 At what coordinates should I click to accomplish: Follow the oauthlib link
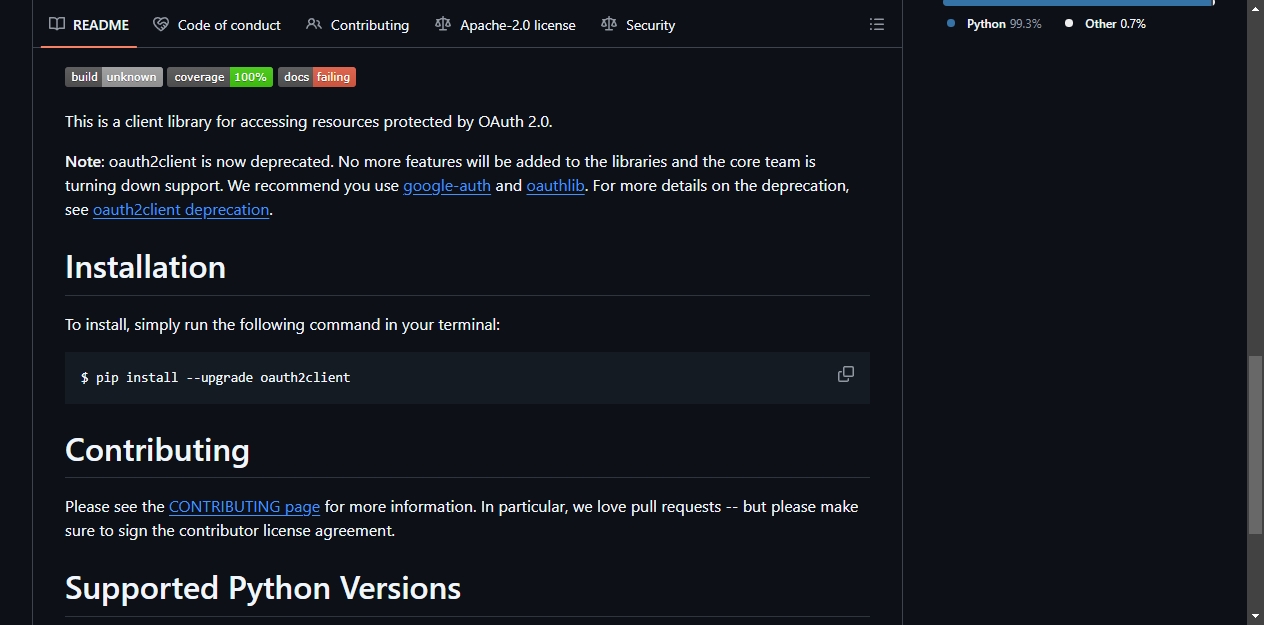tap(556, 186)
